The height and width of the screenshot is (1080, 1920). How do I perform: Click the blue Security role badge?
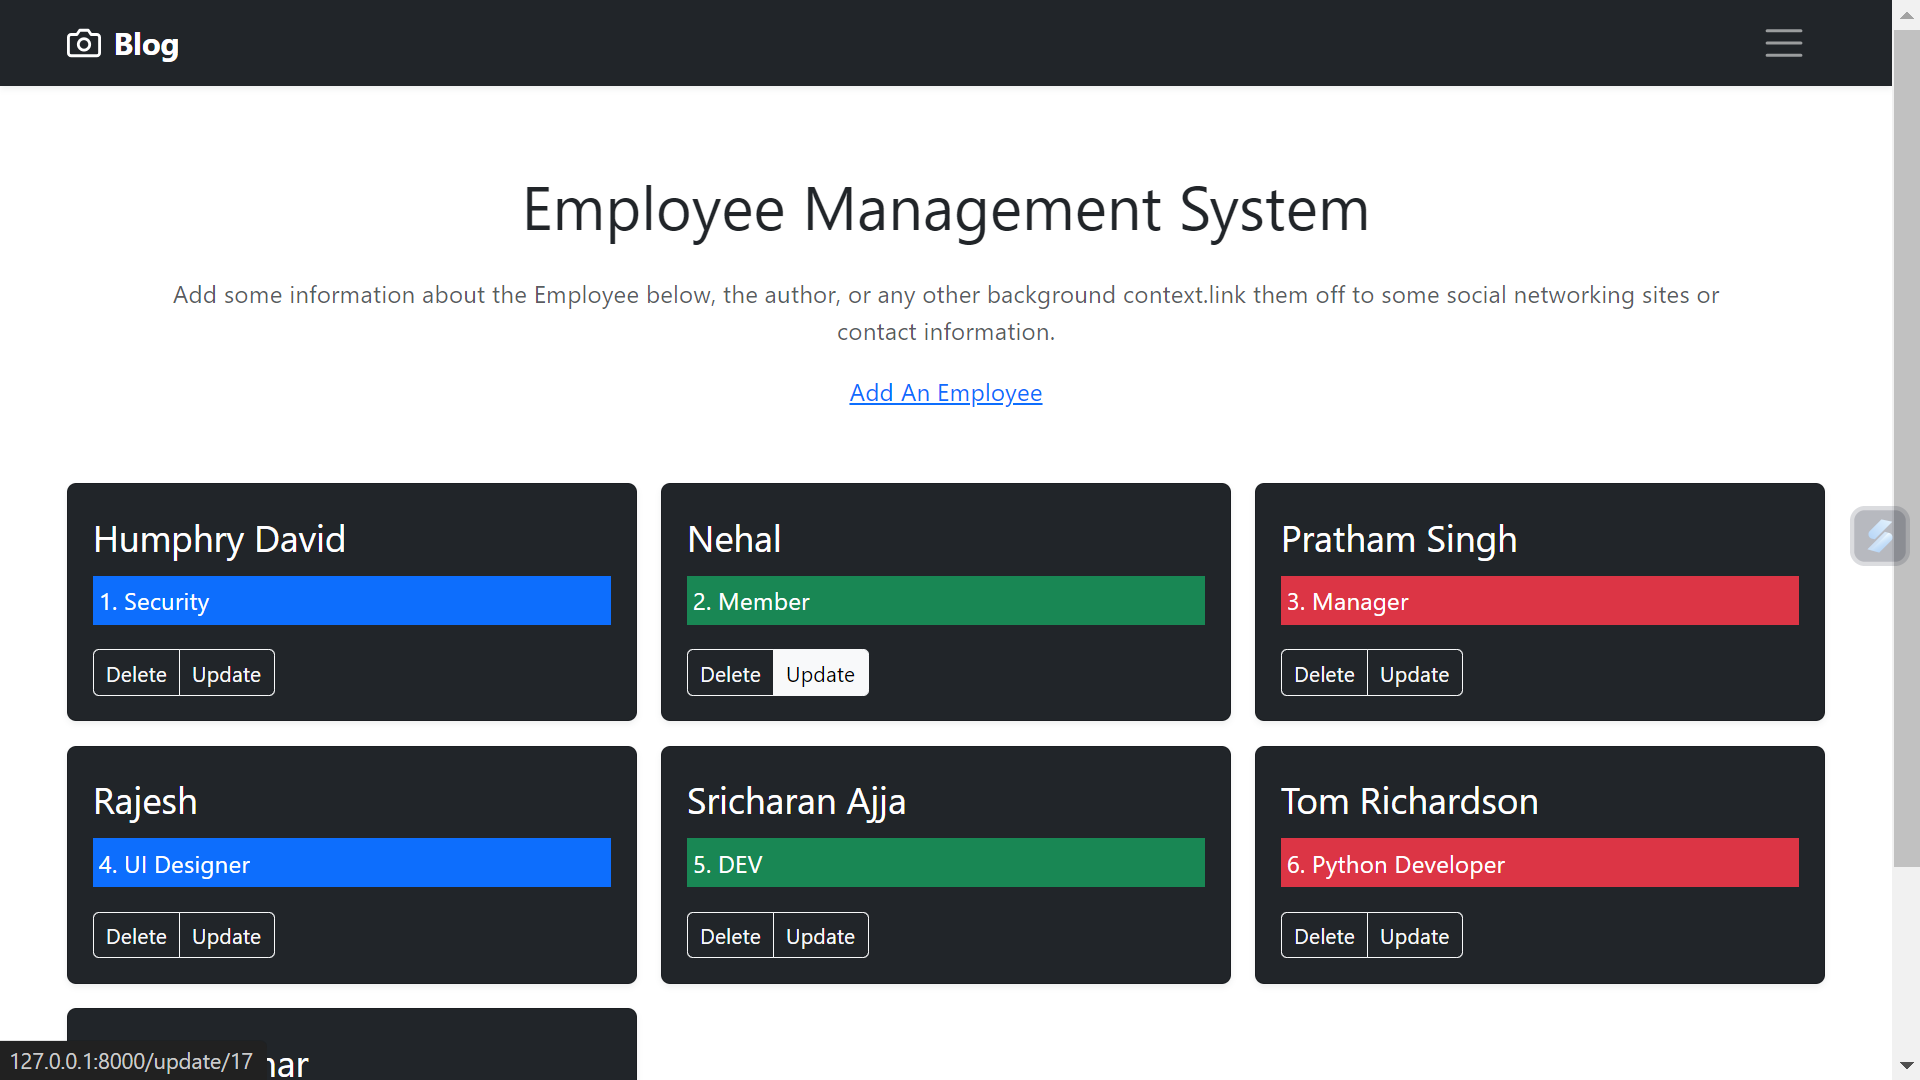[351, 601]
